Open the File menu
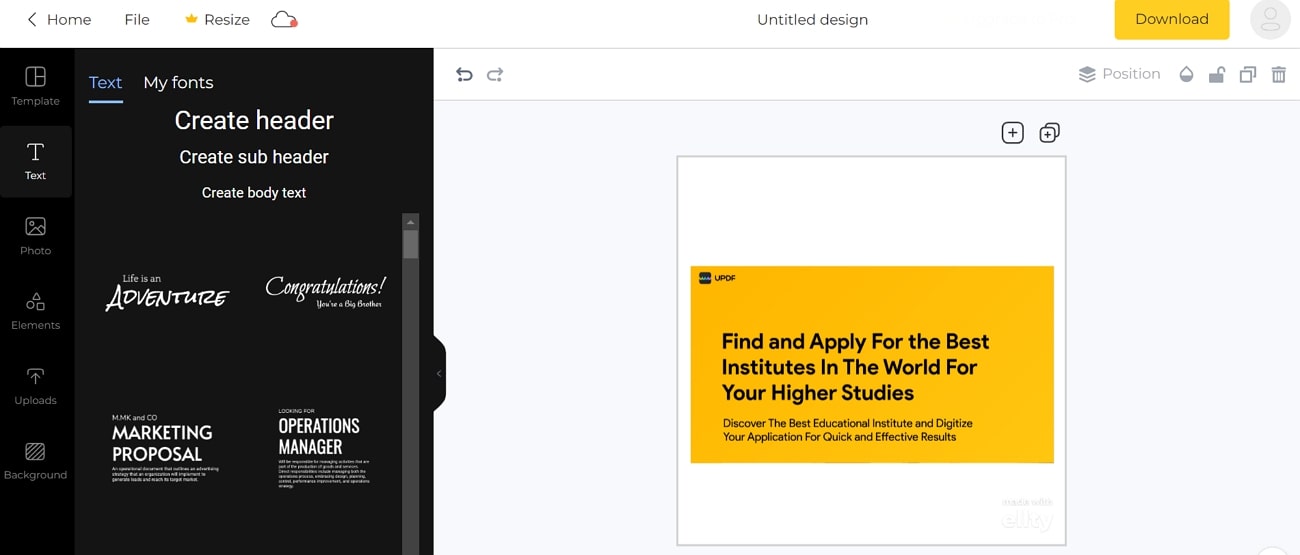The image size is (1300, 555). click(137, 19)
